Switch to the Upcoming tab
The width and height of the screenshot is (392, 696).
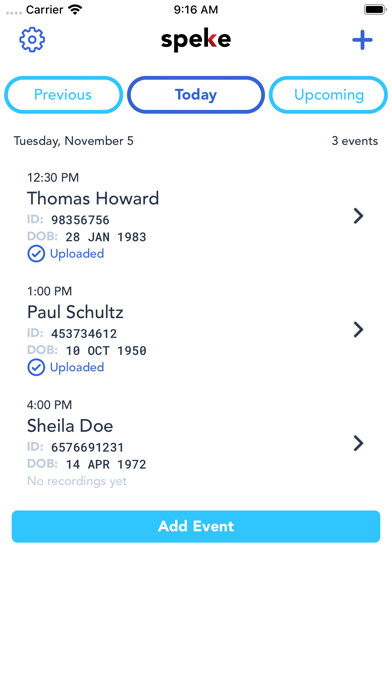coord(329,95)
